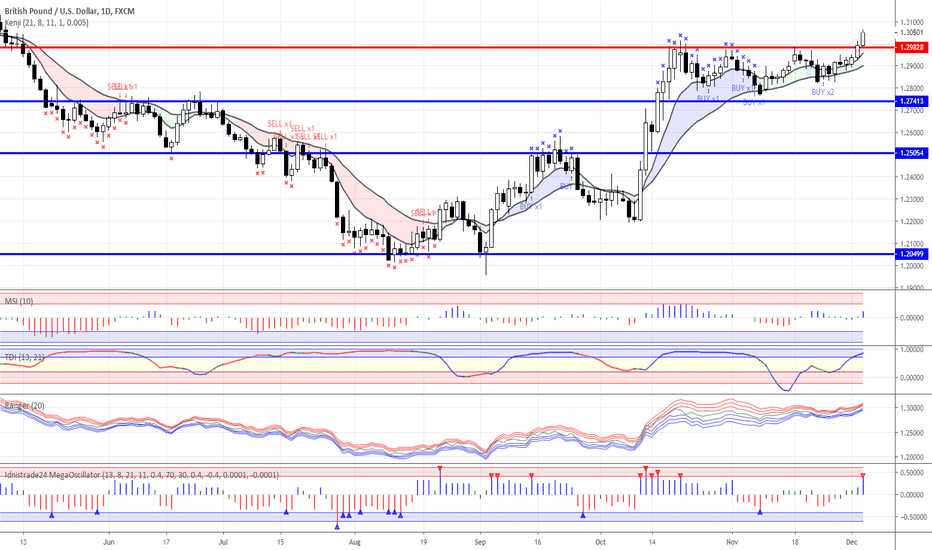Click the British Pound / U.S. Dollar chart title

(x=58, y=9)
